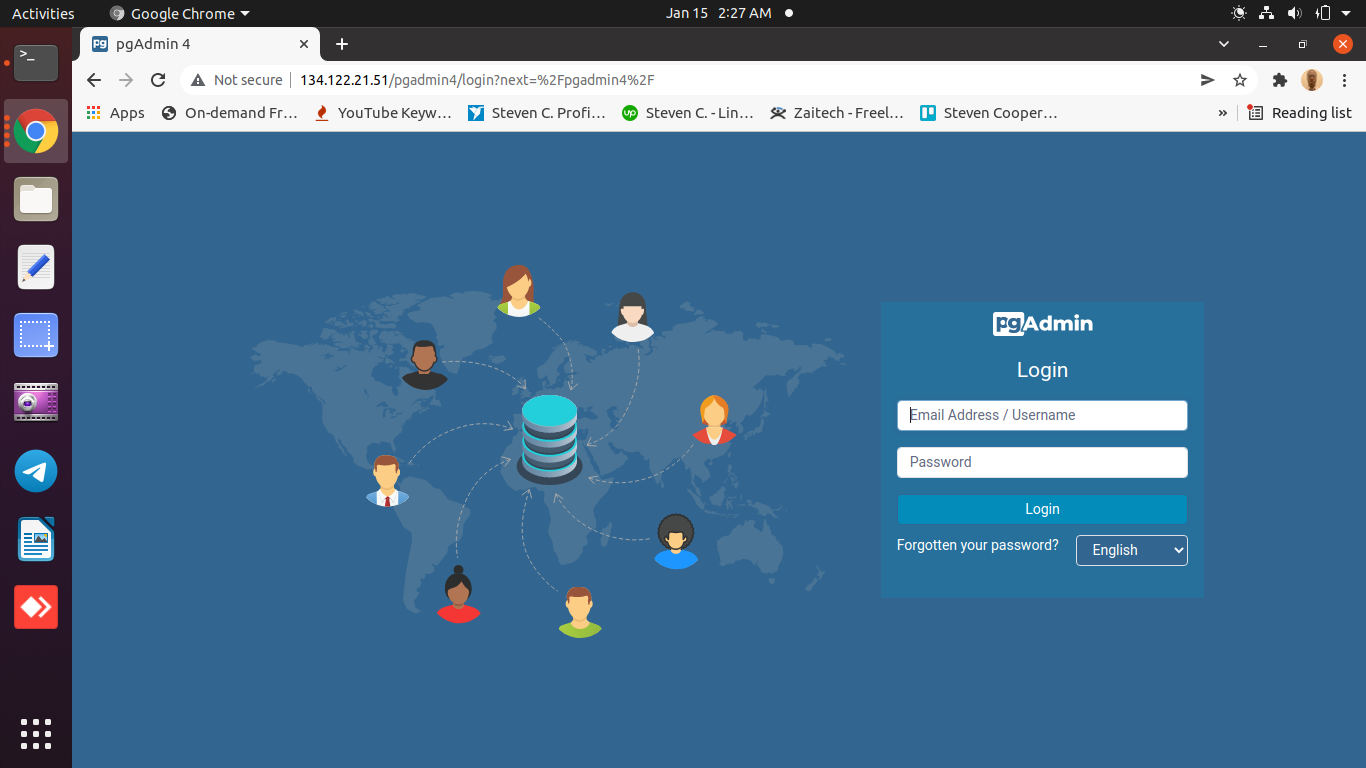The height and width of the screenshot is (768, 1366).
Task: Open the Apps bookmark shortcut
Action: point(116,113)
